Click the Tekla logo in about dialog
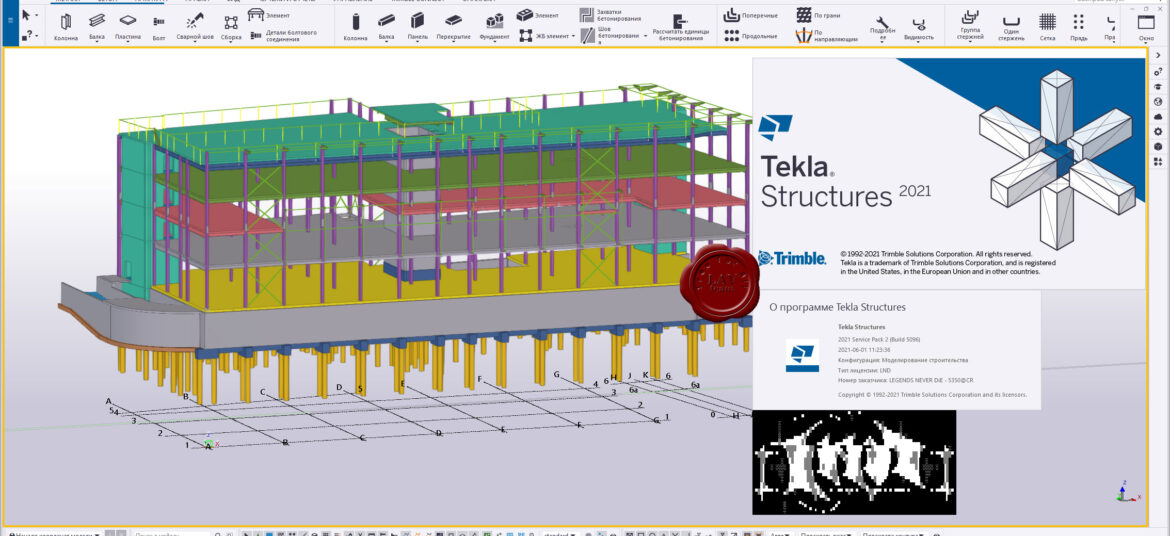This screenshot has height=536, width=1170. (802, 355)
